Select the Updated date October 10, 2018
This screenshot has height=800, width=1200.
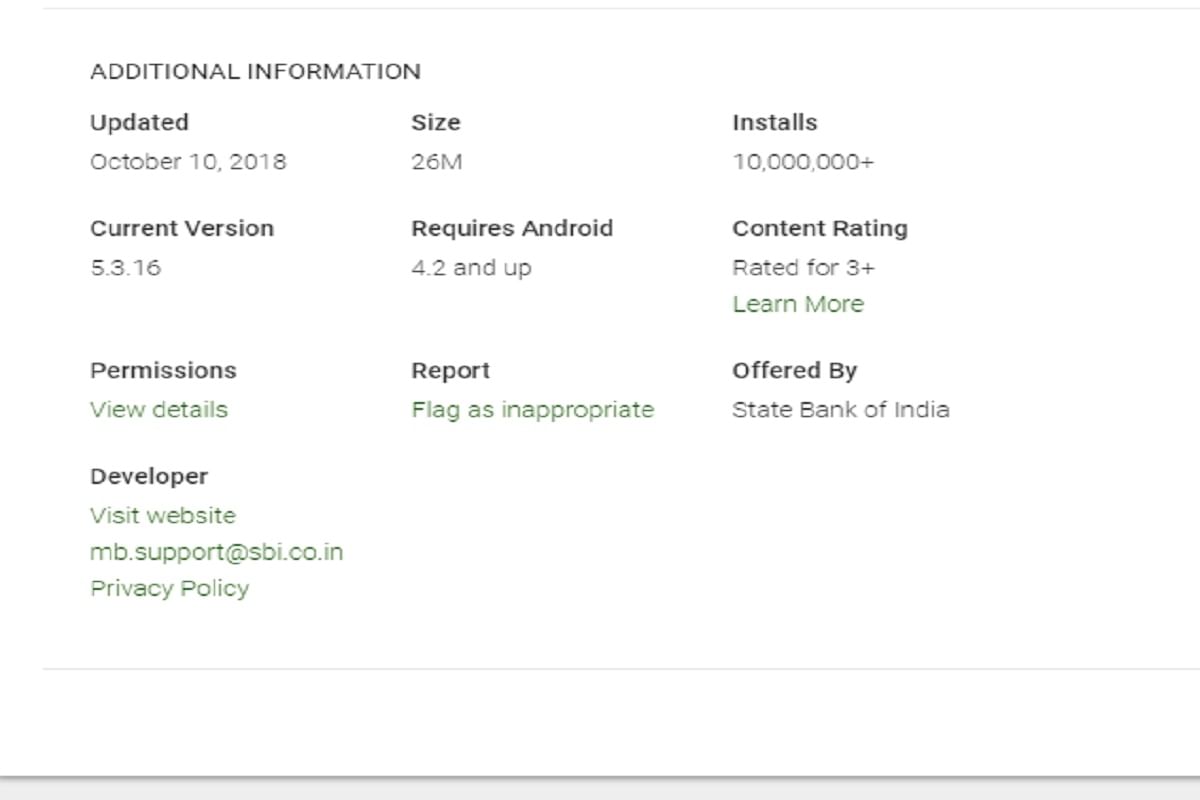click(x=187, y=161)
